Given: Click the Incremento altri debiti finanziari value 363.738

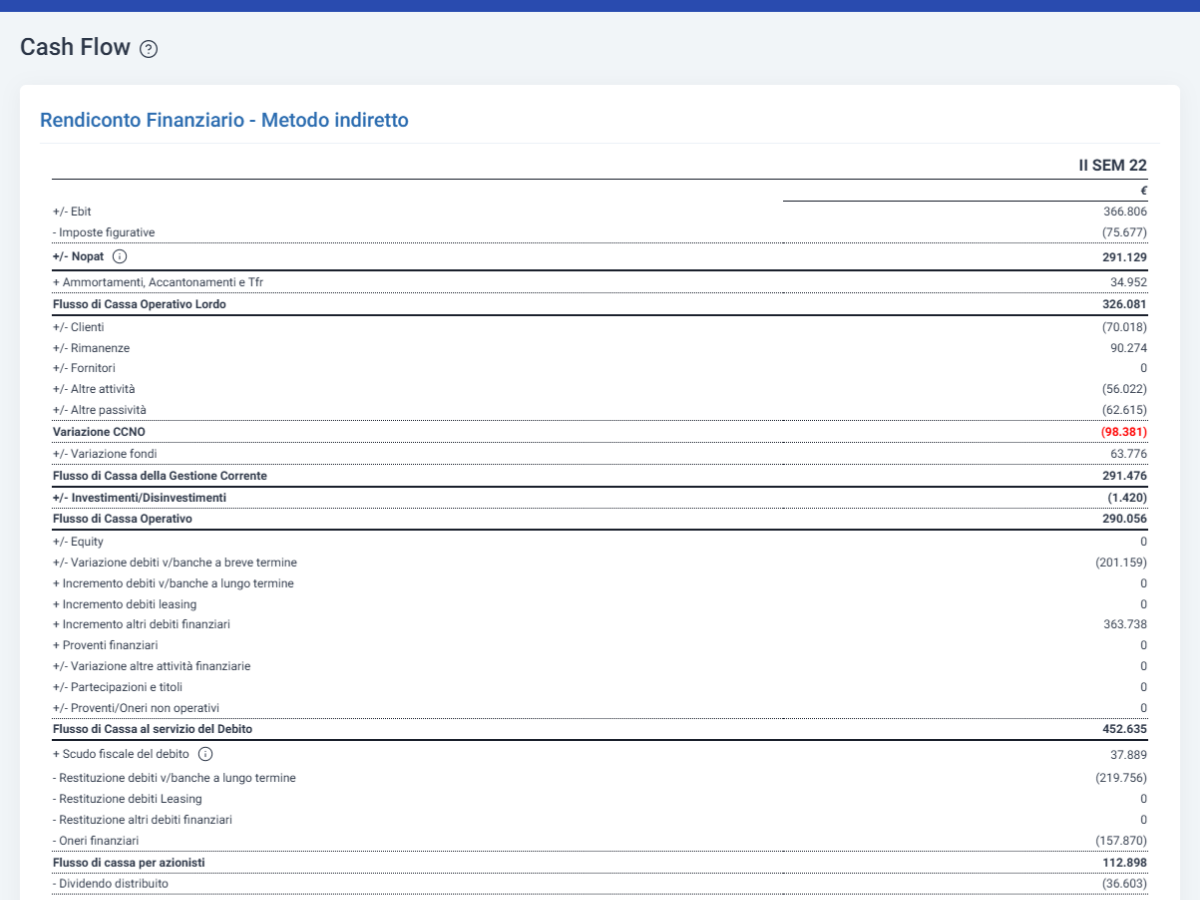Looking at the screenshot, I should coord(1125,624).
